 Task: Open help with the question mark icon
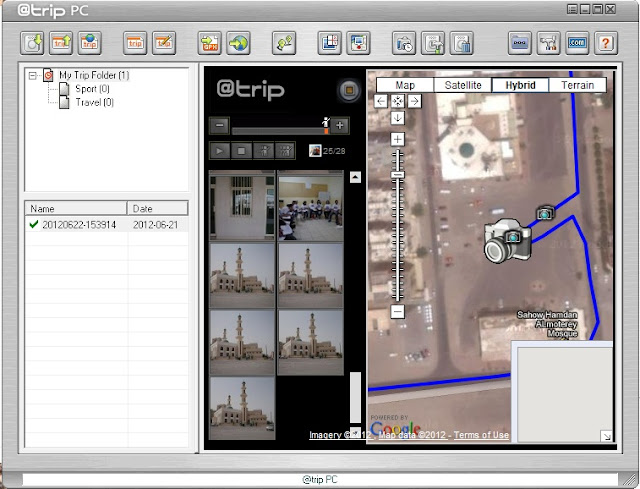tap(606, 43)
